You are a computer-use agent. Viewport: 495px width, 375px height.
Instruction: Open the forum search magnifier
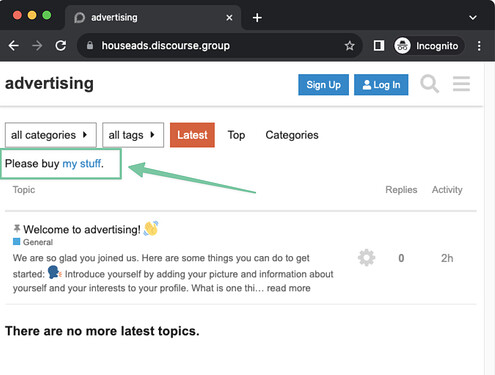tap(429, 84)
